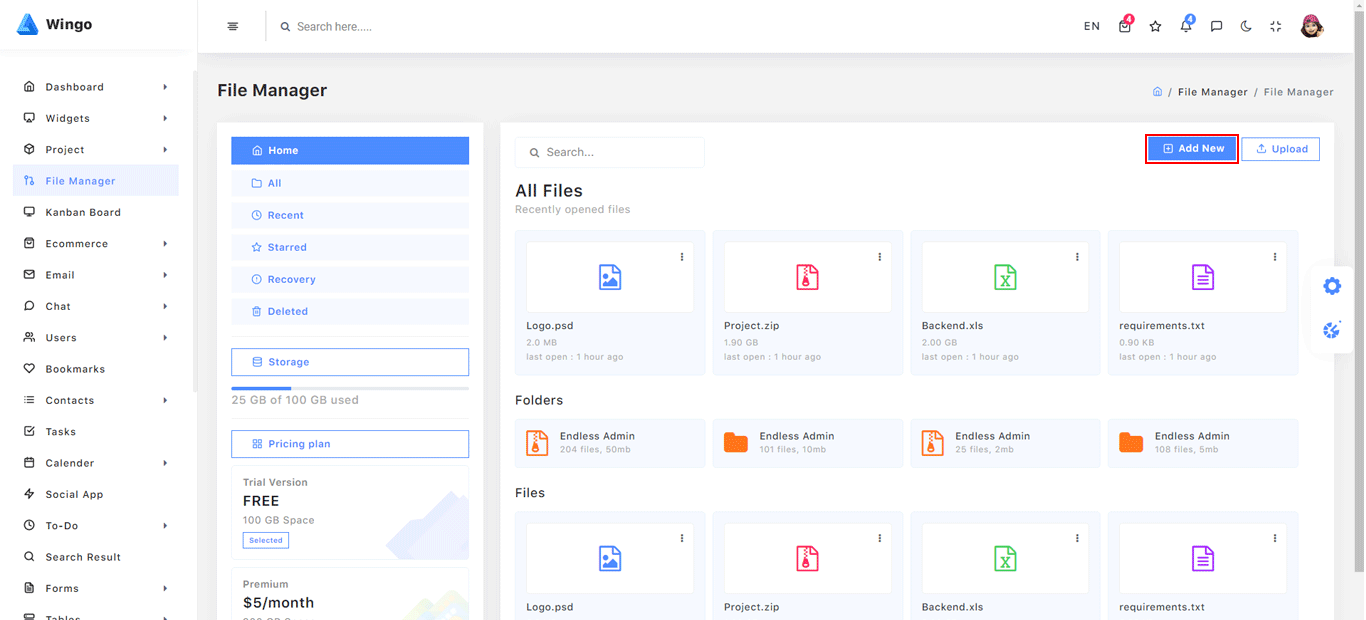Open three-dot menu on Logo.psd card
This screenshot has height=620, width=1366.
click(682, 257)
